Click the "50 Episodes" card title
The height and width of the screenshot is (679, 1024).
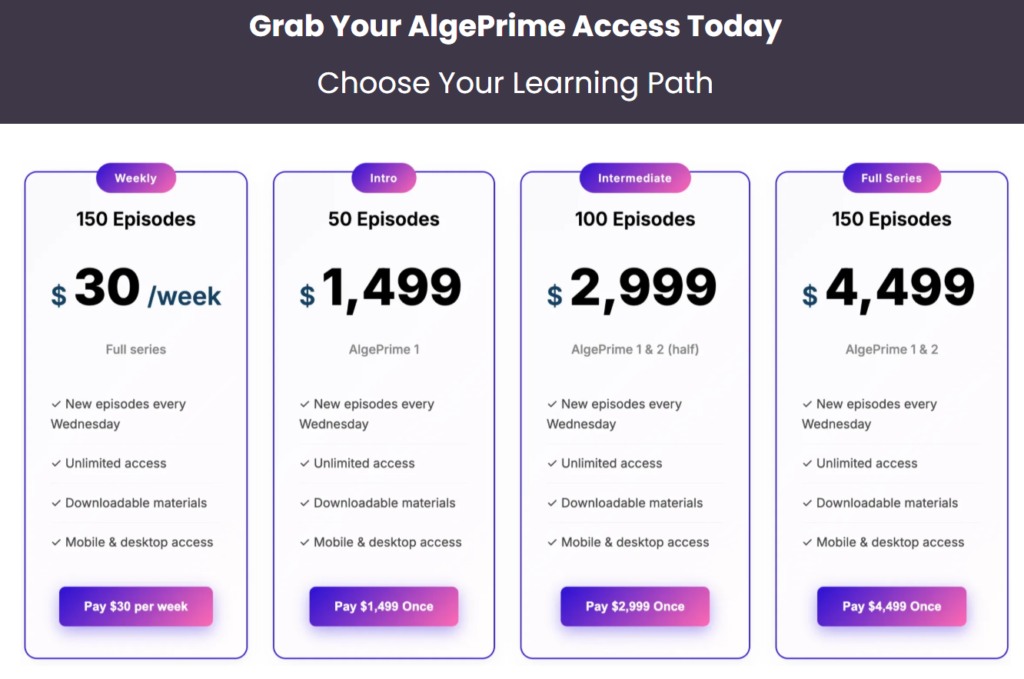tap(384, 219)
